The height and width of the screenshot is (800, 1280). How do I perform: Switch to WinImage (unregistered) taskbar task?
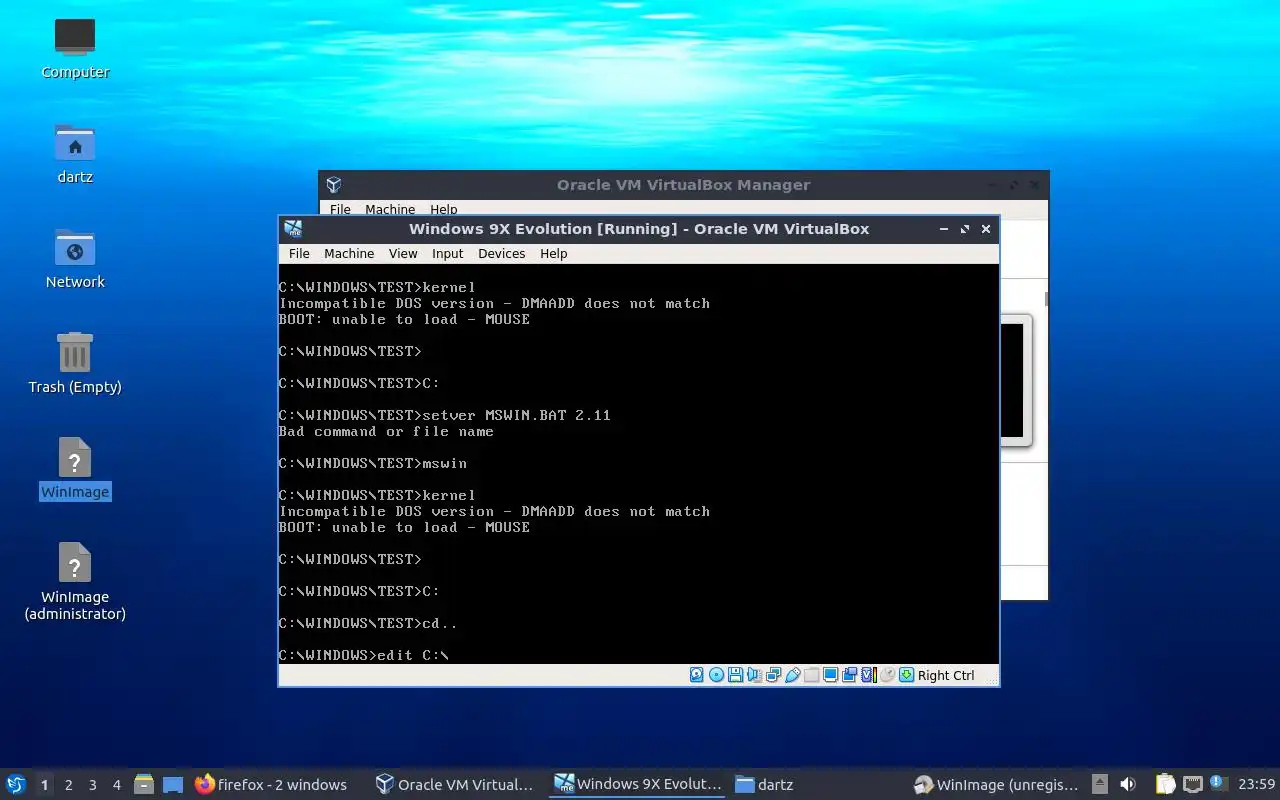(x=996, y=784)
